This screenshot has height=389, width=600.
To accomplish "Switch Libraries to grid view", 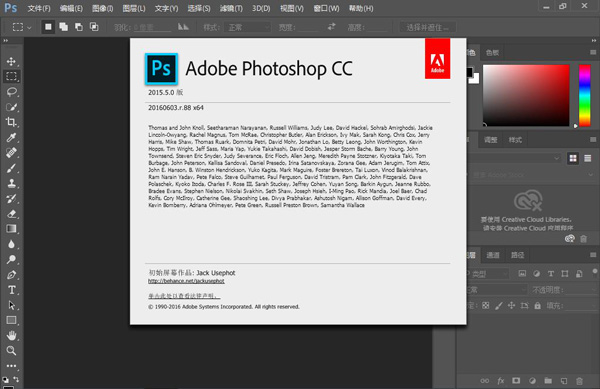I will pyautogui.click(x=573, y=158).
